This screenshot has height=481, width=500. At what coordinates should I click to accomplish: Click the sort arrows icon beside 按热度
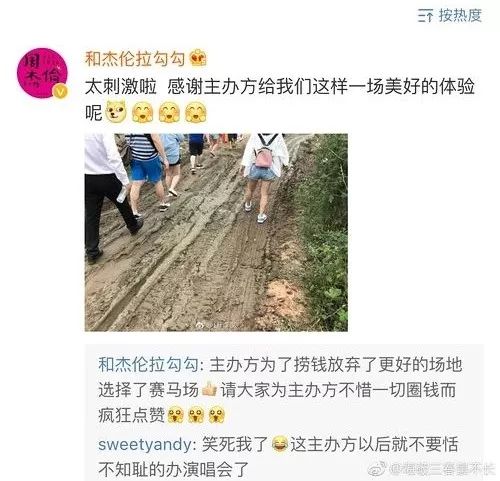(x=426, y=16)
